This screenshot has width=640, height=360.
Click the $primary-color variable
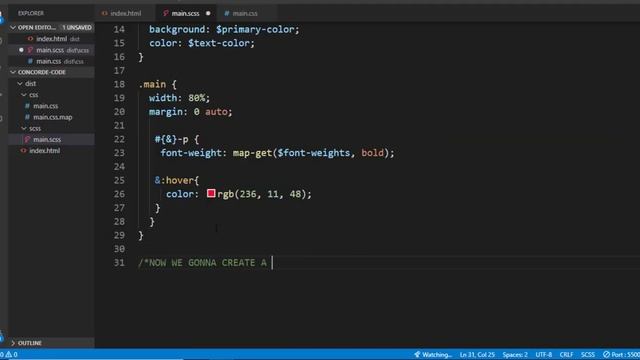[256, 29]
